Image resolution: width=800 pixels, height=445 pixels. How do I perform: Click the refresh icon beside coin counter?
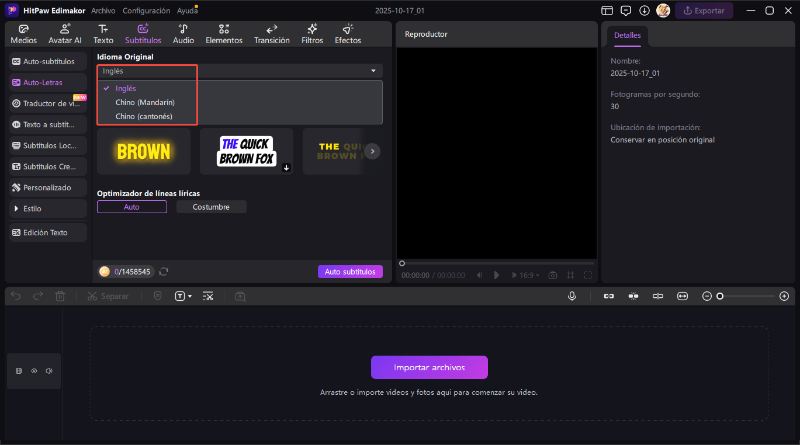(163, 271)
